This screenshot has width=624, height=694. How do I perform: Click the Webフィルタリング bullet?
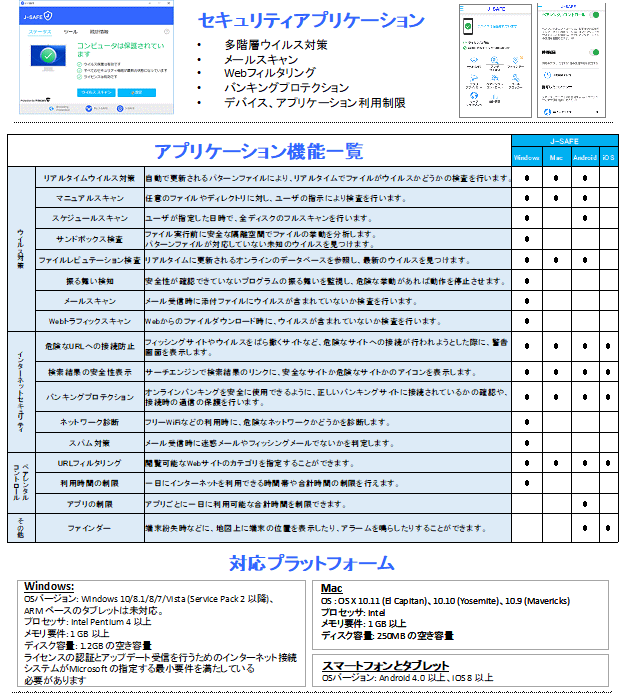pyautogui.click(x=270, y=73)
